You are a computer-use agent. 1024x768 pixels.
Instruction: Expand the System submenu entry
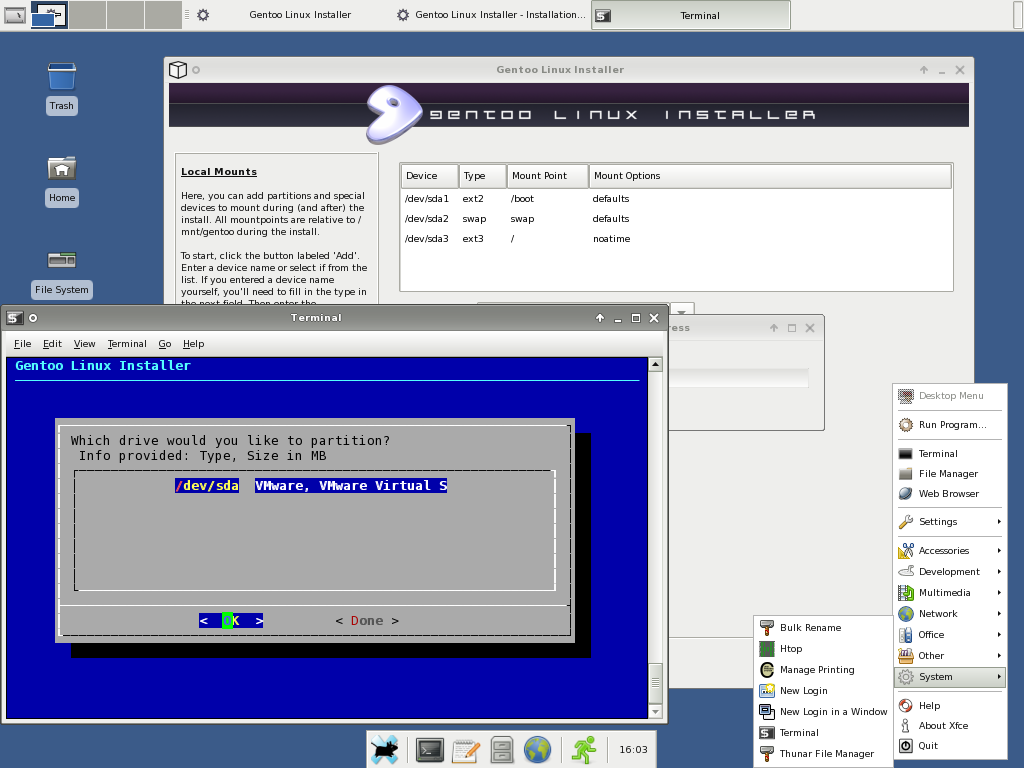(949, 677)
